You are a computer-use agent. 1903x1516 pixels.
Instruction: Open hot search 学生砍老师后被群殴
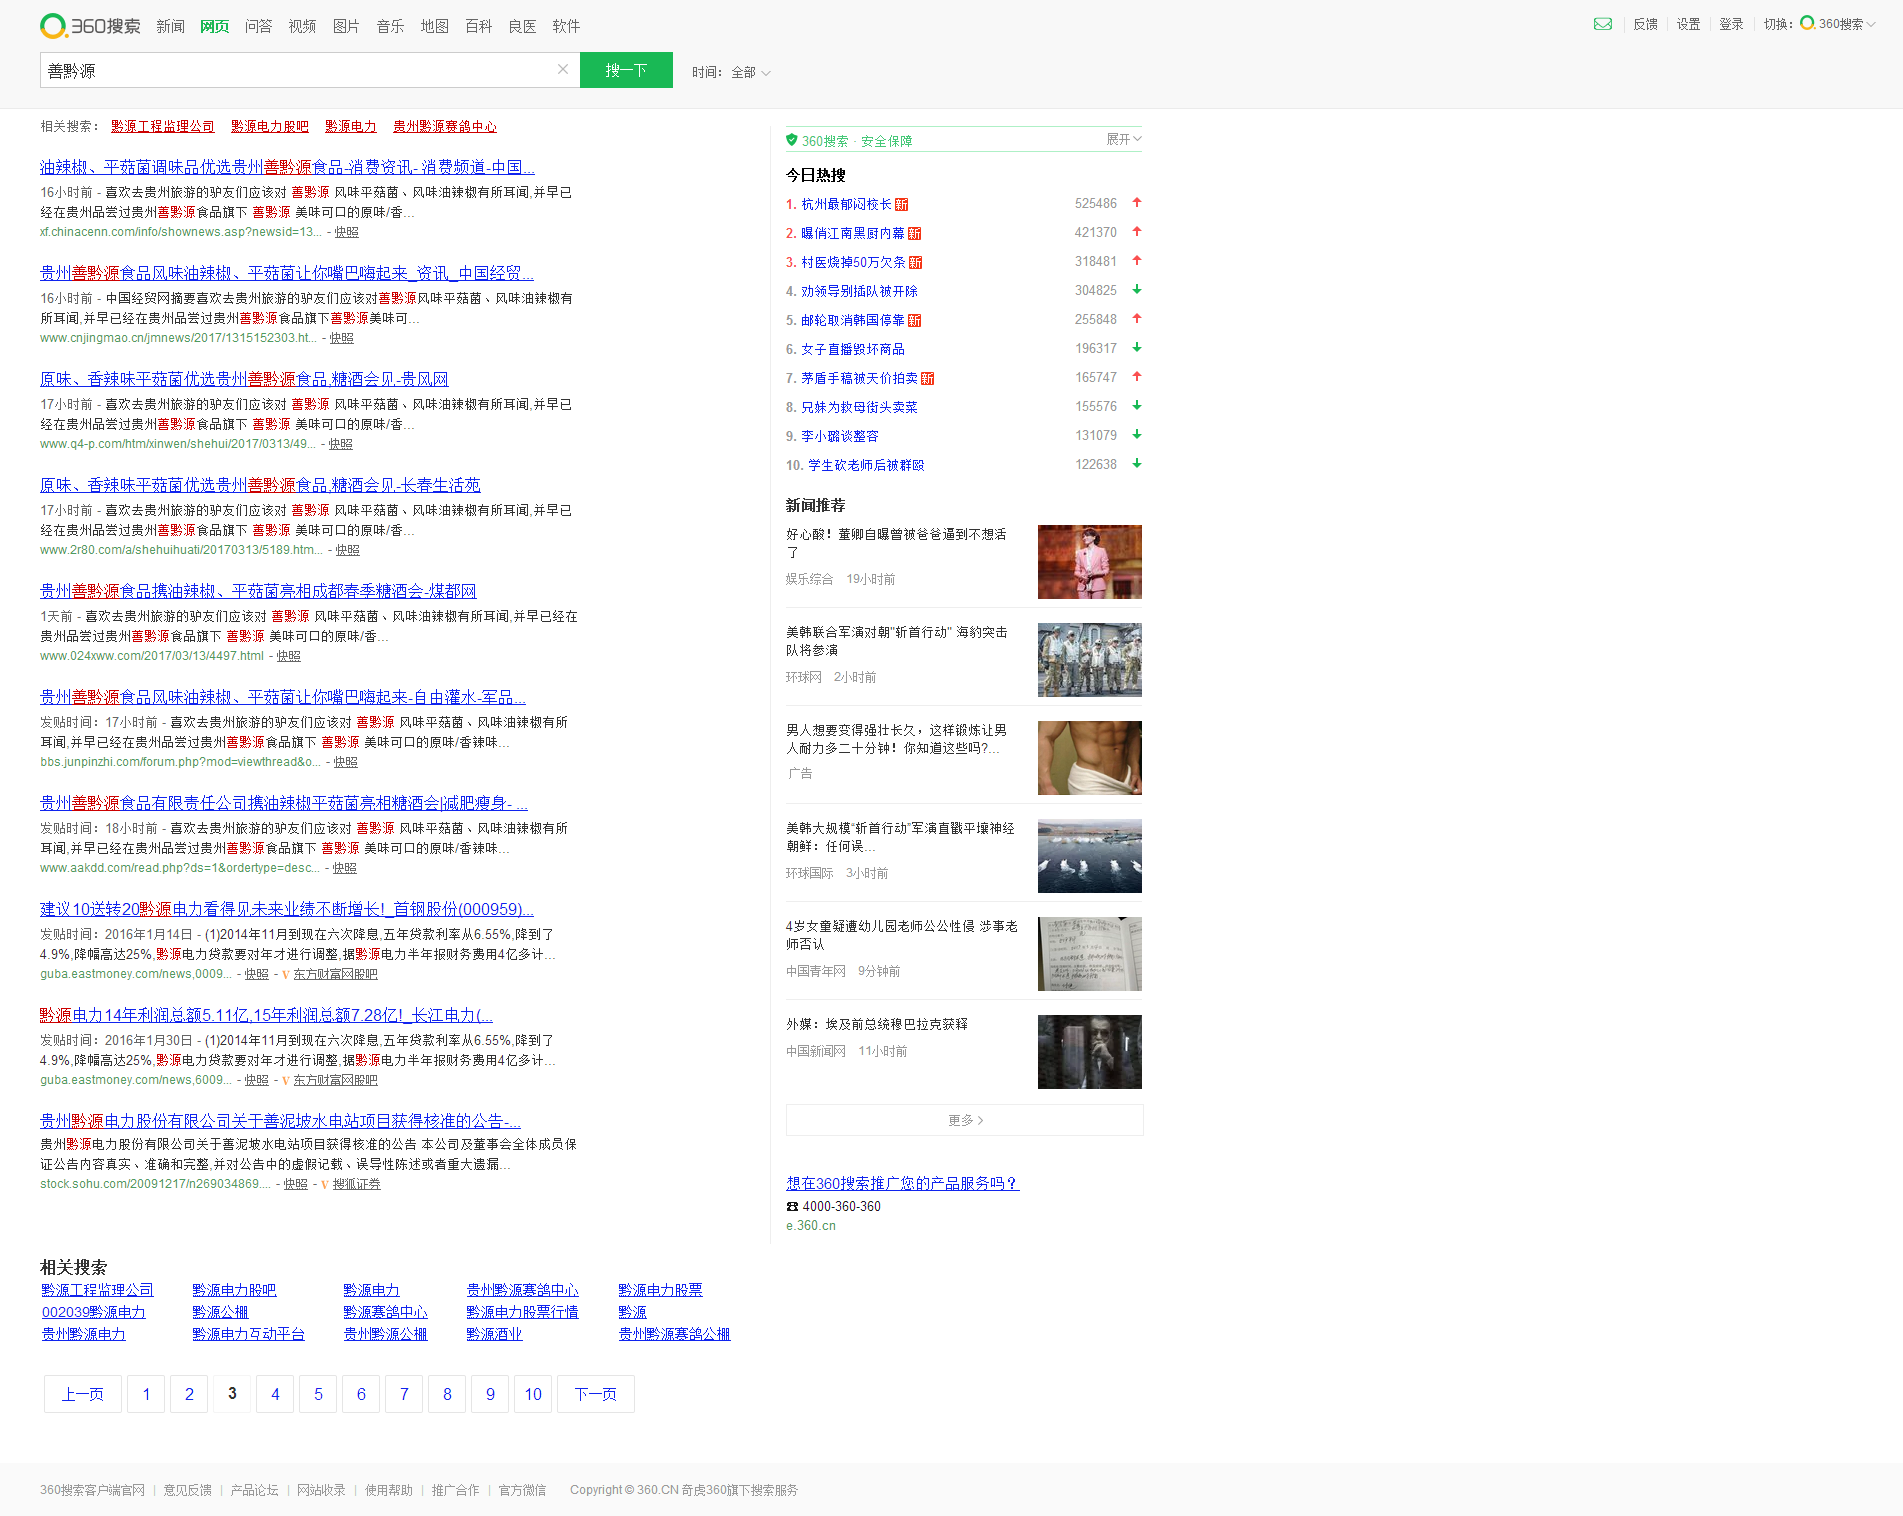point(866,465)
